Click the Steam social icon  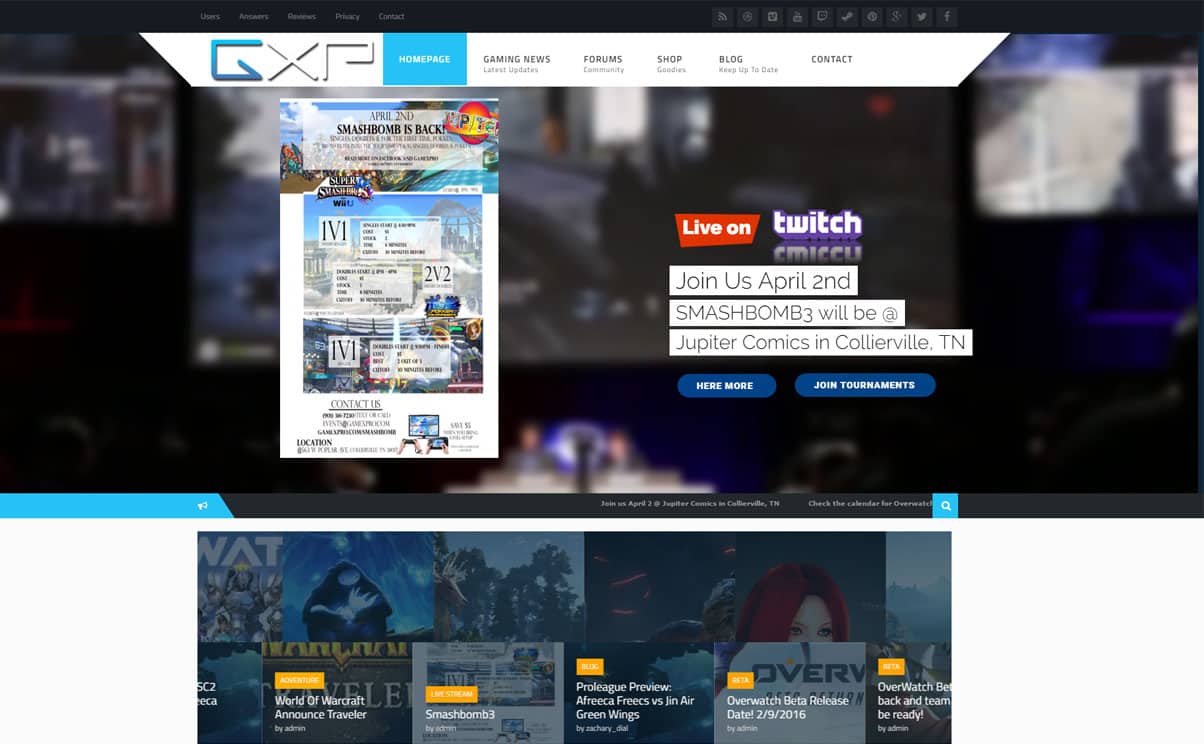tap(847, 16)
